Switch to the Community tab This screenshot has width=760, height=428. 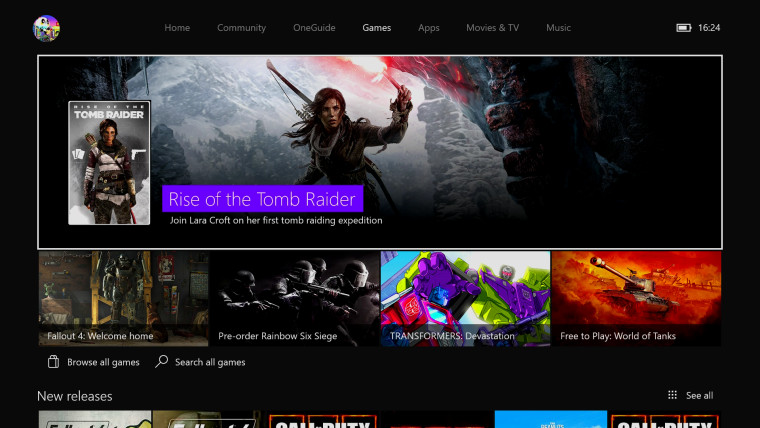click(241, 28)
